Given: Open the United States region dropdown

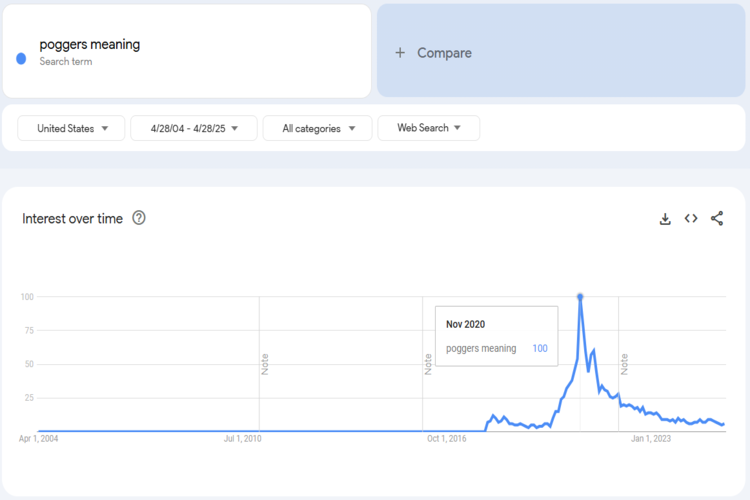Looking at the screenshot, I should (71, 128).
